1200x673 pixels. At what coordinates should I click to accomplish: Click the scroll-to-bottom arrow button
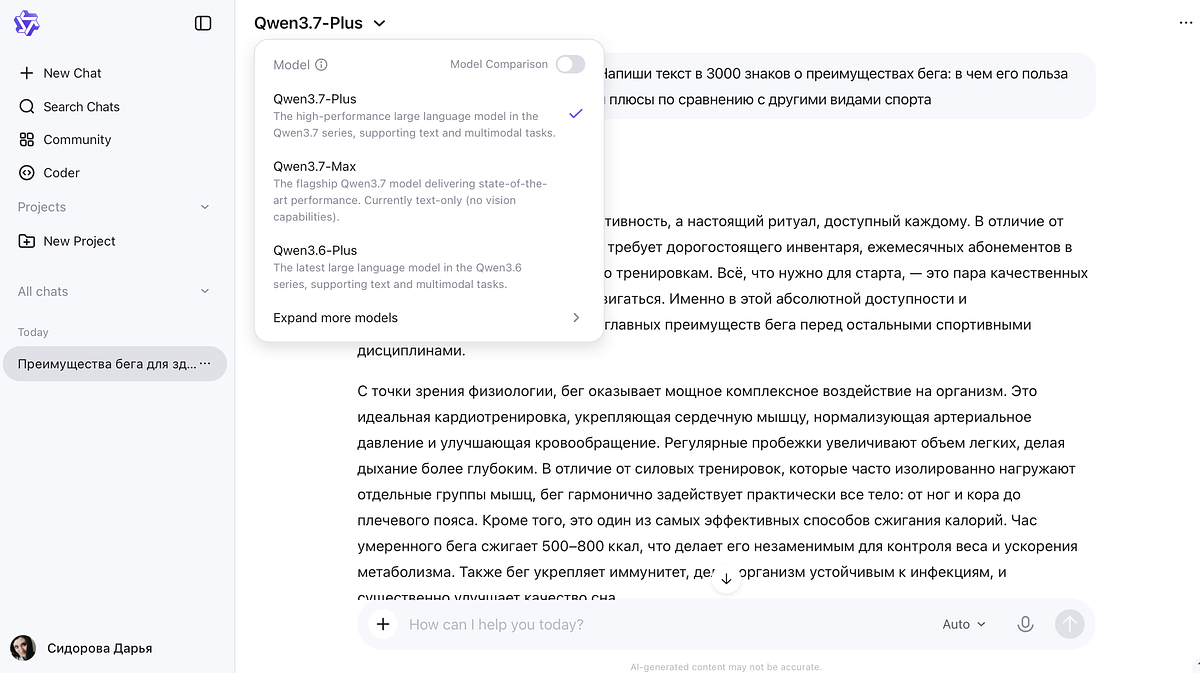tap(727, 579)
